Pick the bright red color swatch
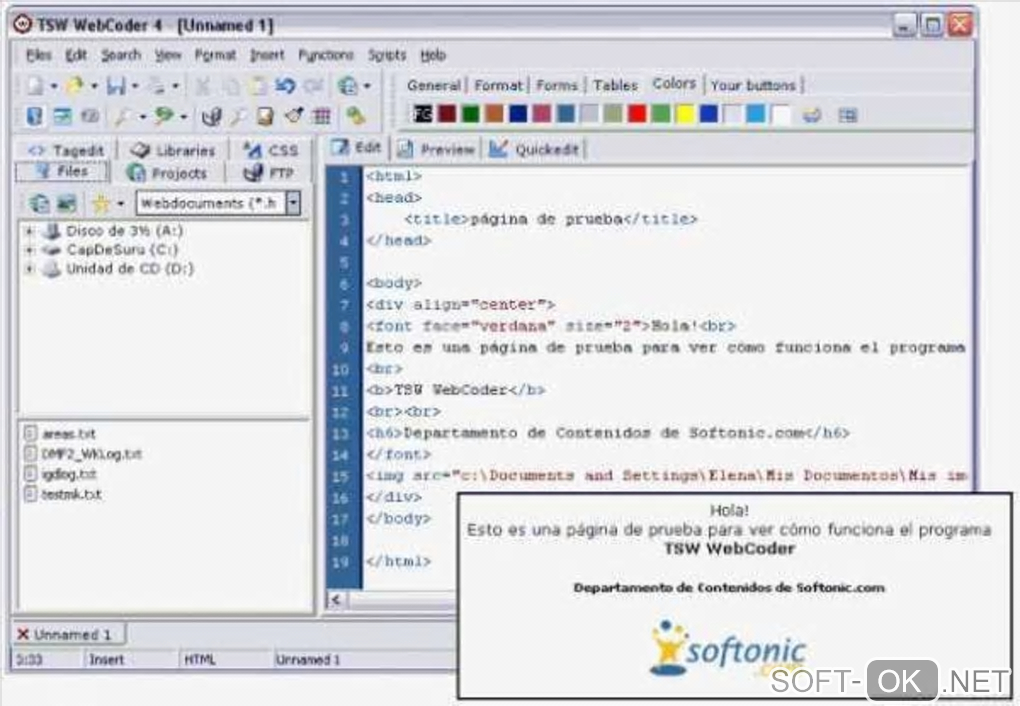 click(638, 115)
